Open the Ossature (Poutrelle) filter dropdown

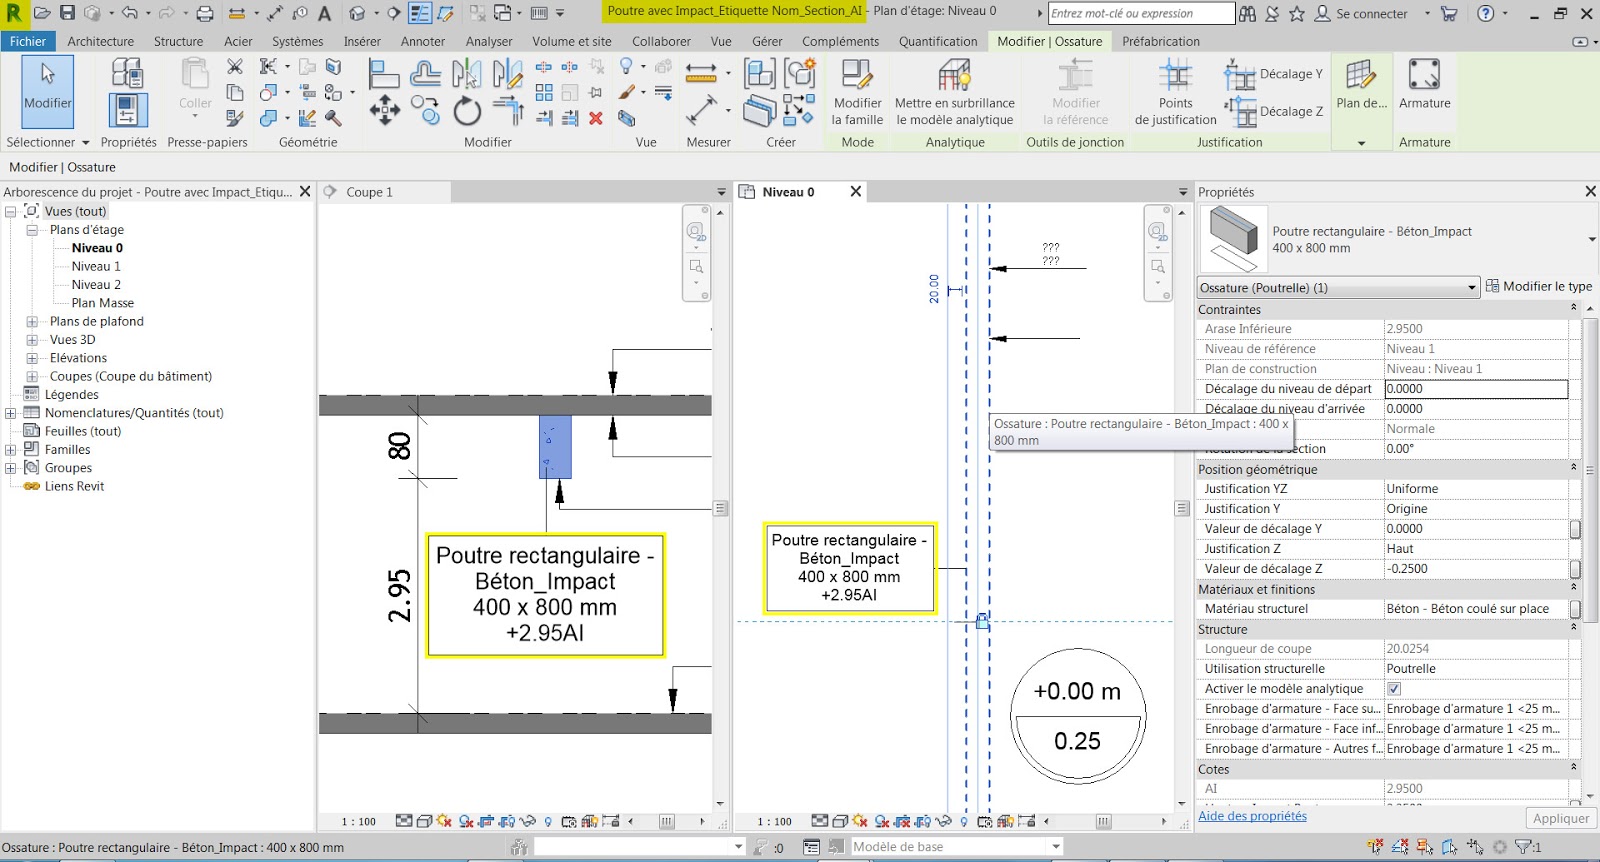tap(1338, 288)
